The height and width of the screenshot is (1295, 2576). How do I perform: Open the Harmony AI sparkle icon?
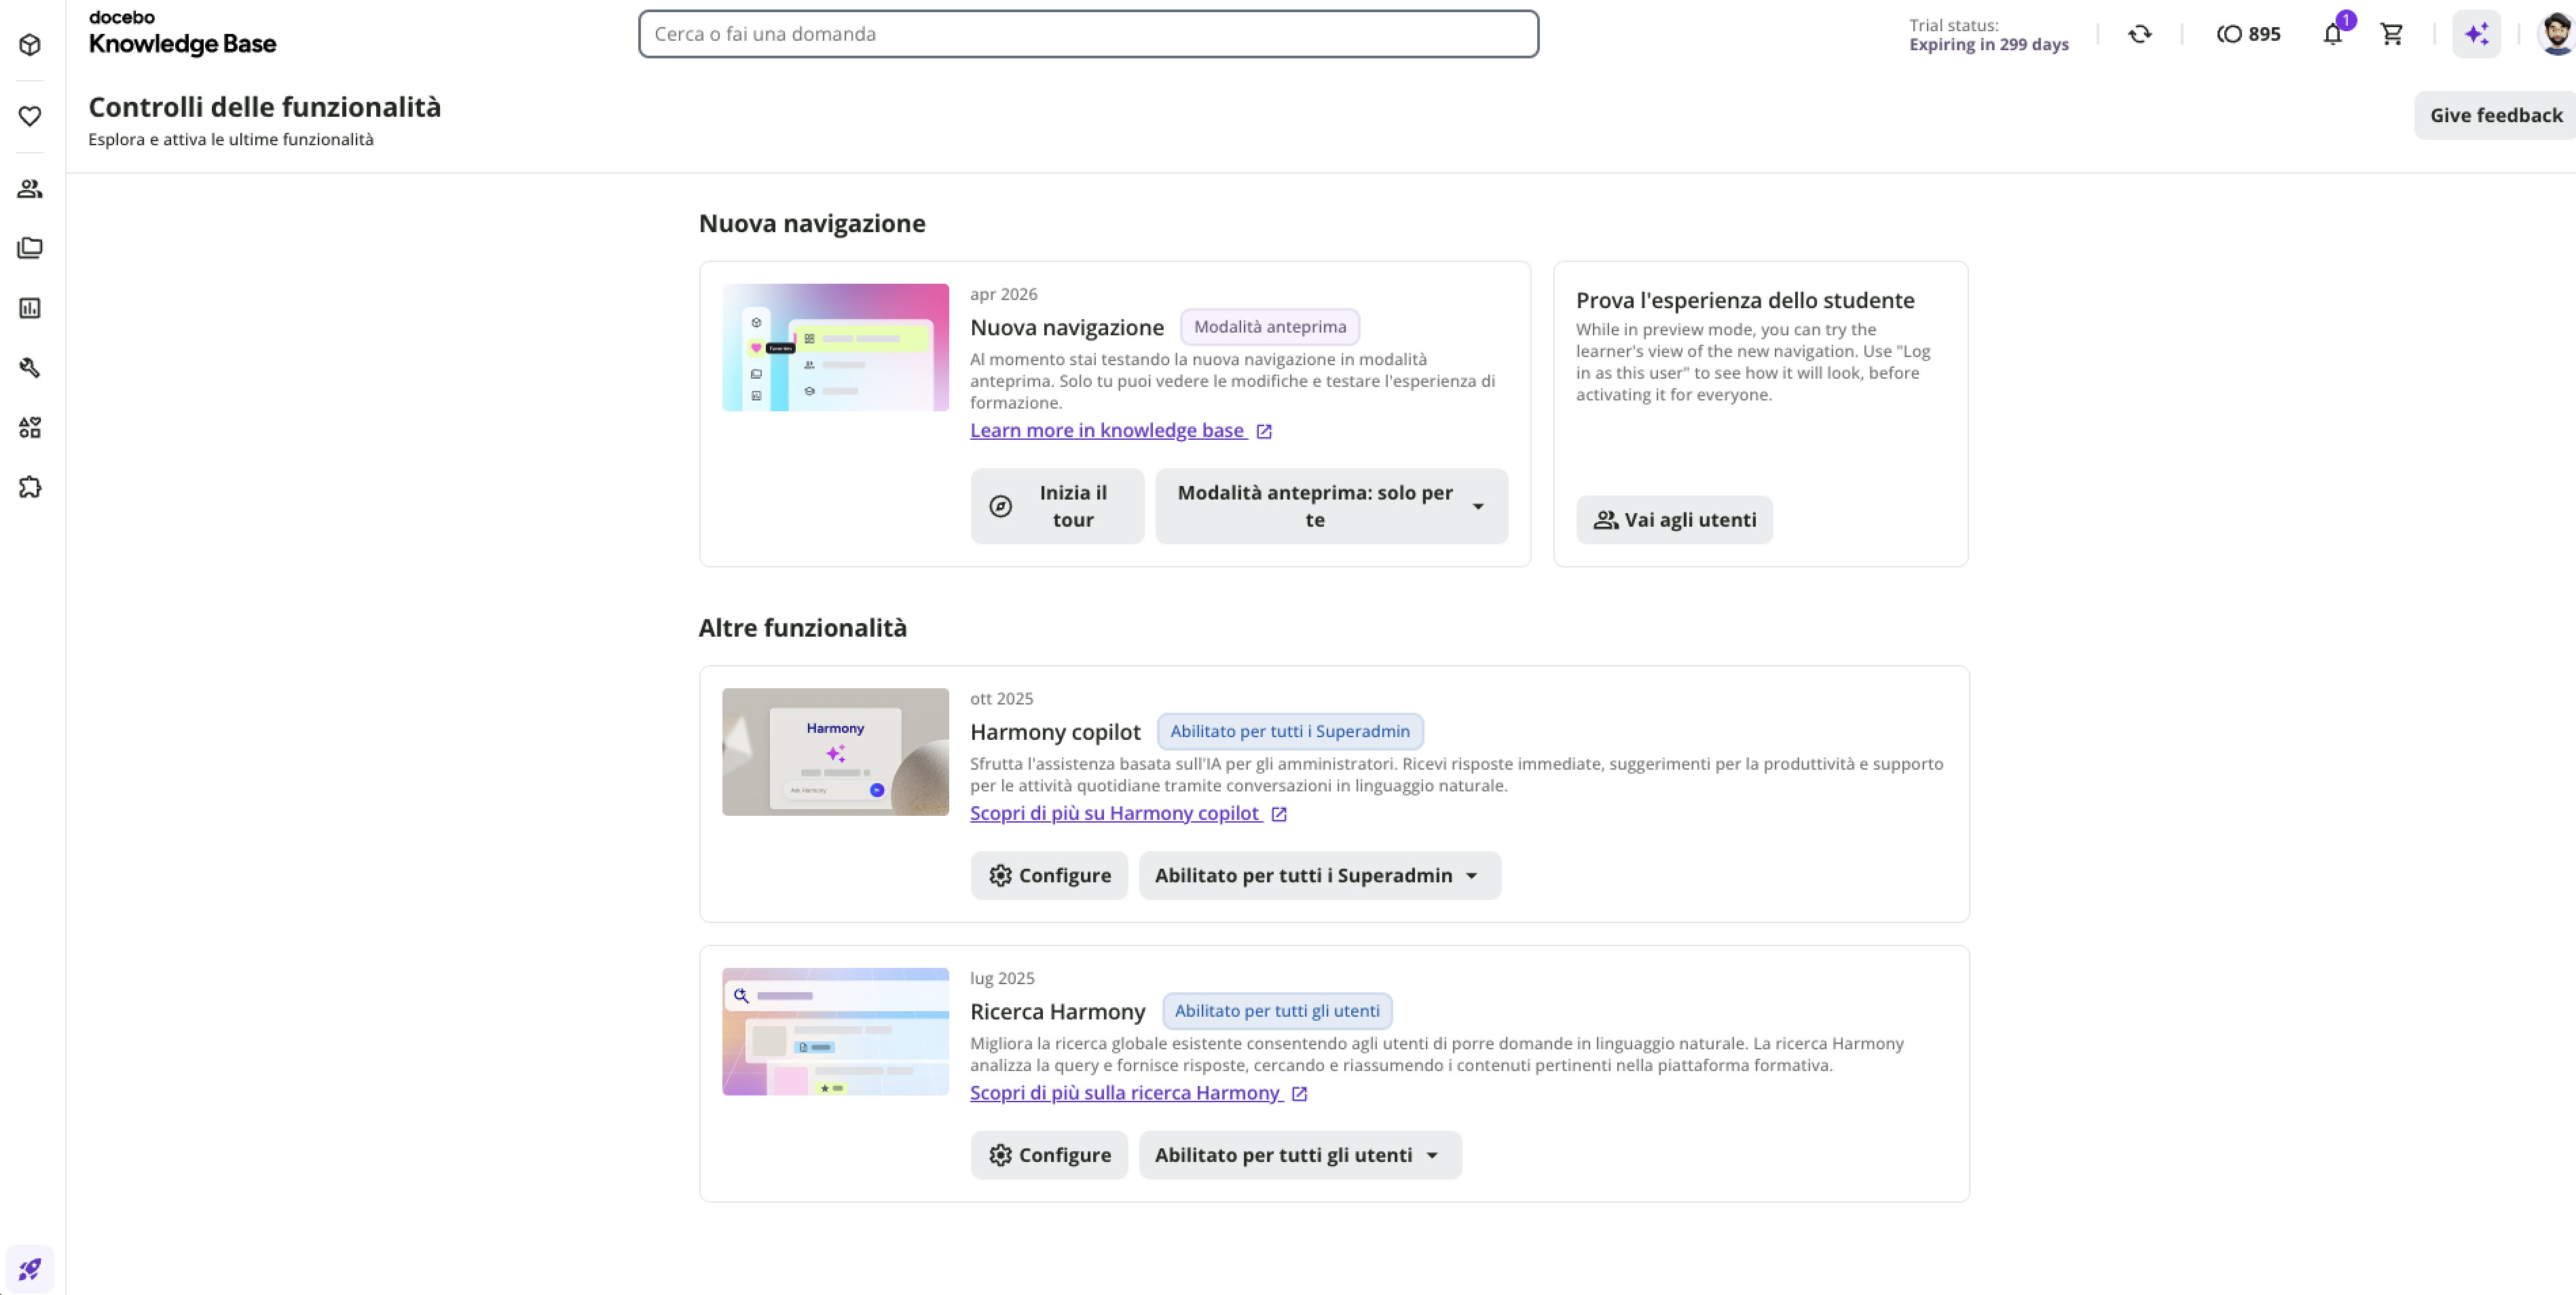(x=2476, y=34)
